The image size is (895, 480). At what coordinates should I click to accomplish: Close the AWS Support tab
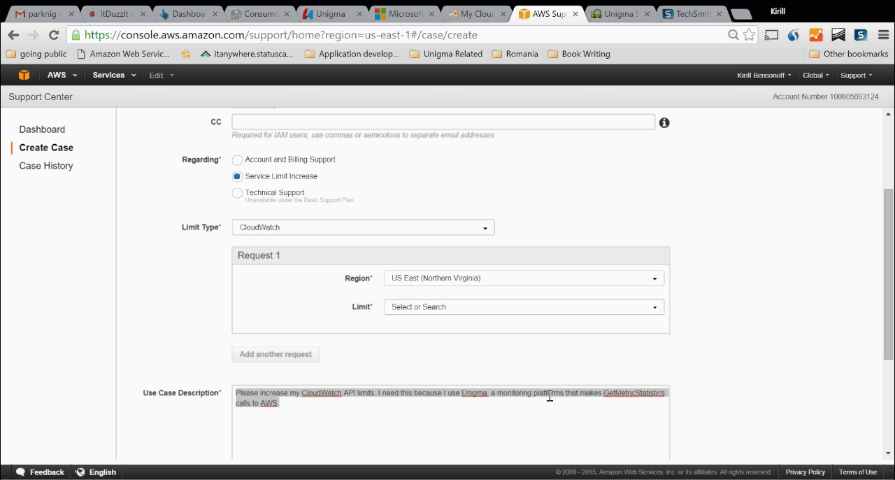575,14
